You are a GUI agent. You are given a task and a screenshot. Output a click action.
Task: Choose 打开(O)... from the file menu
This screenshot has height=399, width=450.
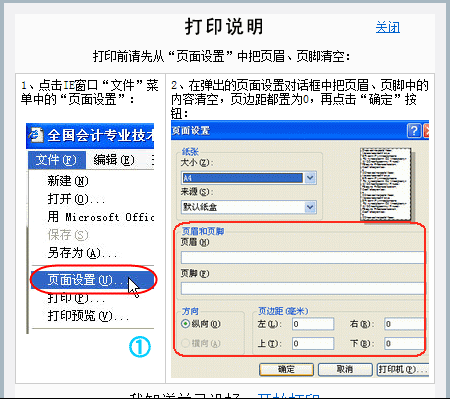[x=76, y=199]
